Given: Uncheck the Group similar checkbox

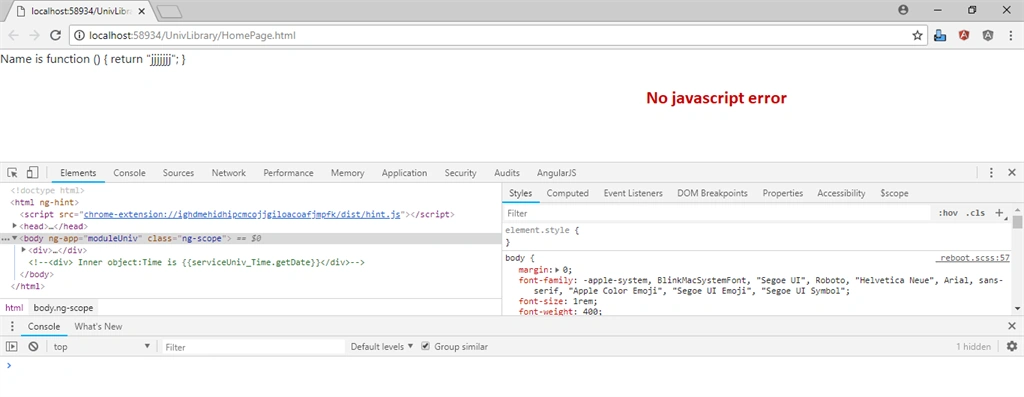Looking at the screenshot, I should coord(426,347).
